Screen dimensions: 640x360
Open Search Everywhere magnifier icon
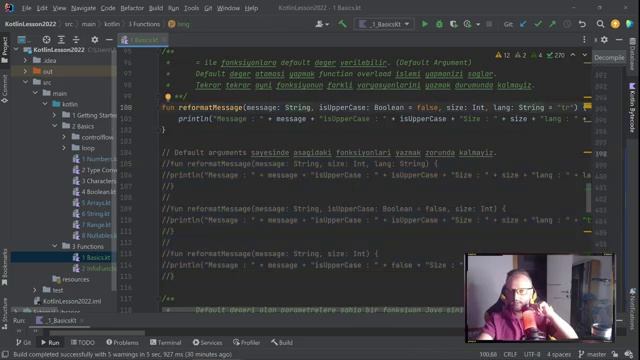pyautogui.click(x=600, y=24)
